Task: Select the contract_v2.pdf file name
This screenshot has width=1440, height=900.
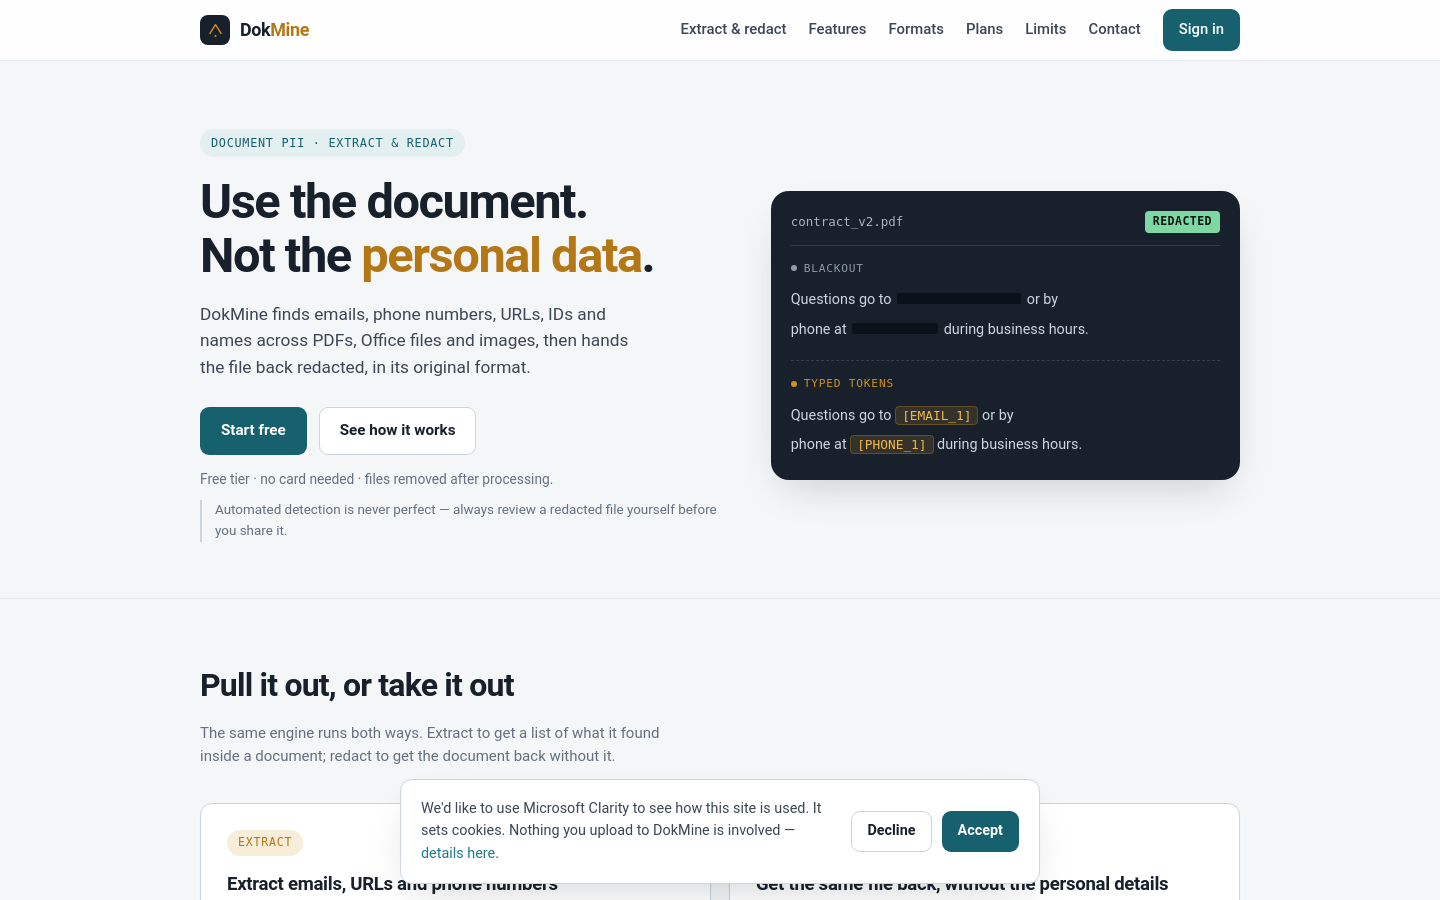Action: [x=847, y=222]
